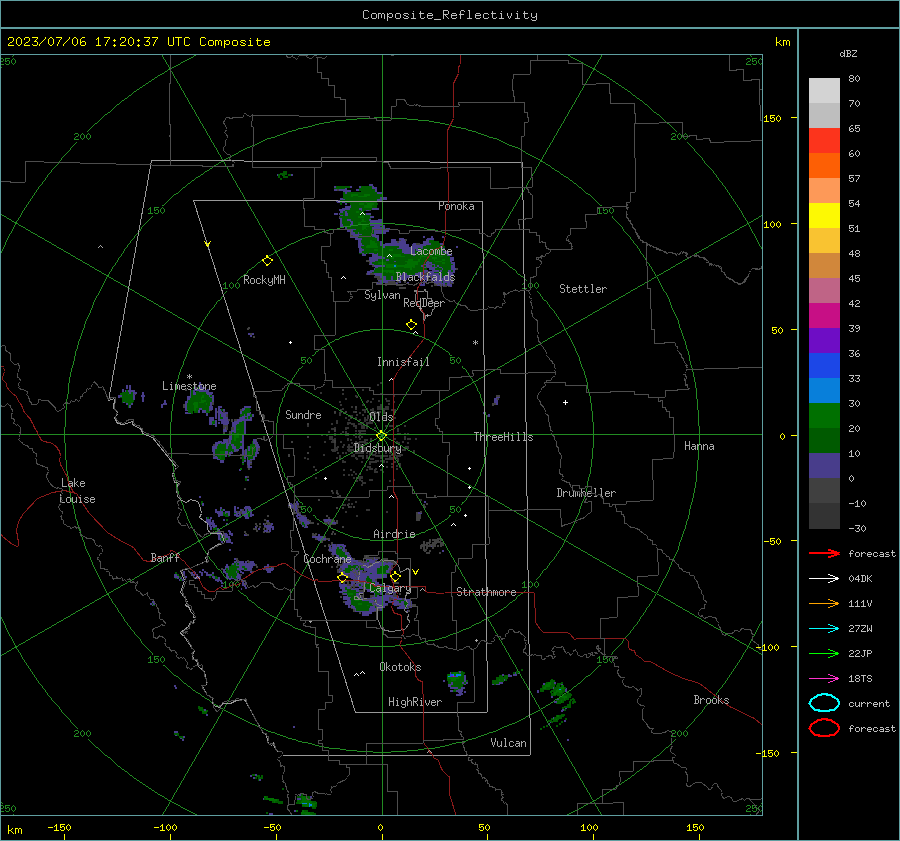The height and width of the screenshot is (841, 900).
Task: Select the red 60-65 dBZ color swatch
Action: point(824,141)
